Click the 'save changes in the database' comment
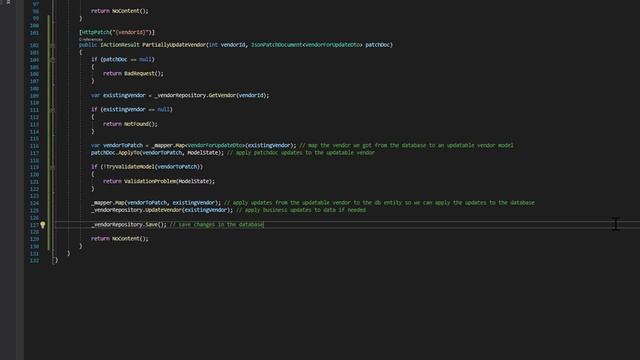The image size is (640, 360). pyautogui.click(x=217, y=225)
